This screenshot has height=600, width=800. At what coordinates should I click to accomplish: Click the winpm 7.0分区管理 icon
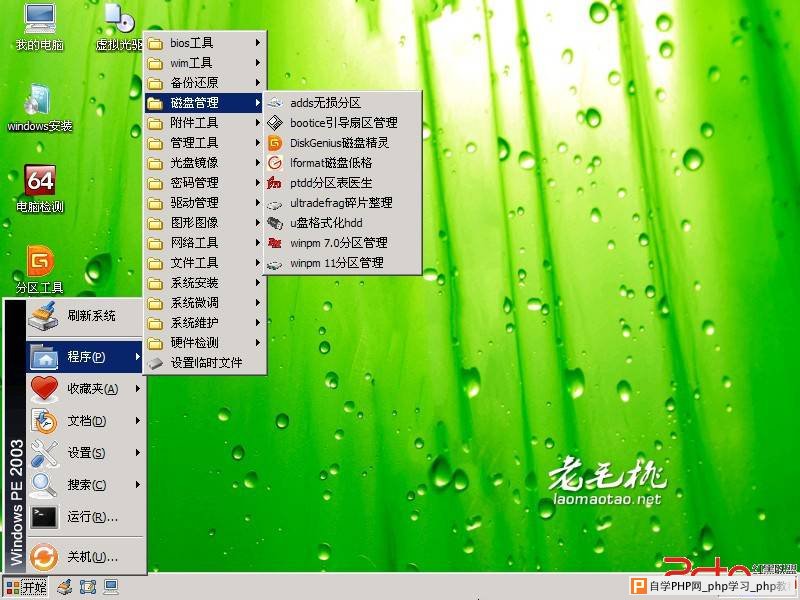click(275, 243)
